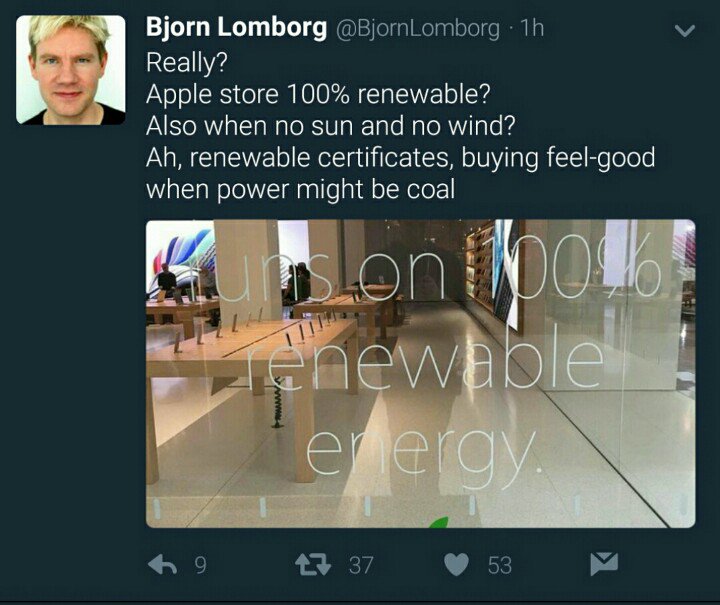720x605 pixels.
Task: Select "Also when no sun and no wind?" text
Action: point(331,126)
